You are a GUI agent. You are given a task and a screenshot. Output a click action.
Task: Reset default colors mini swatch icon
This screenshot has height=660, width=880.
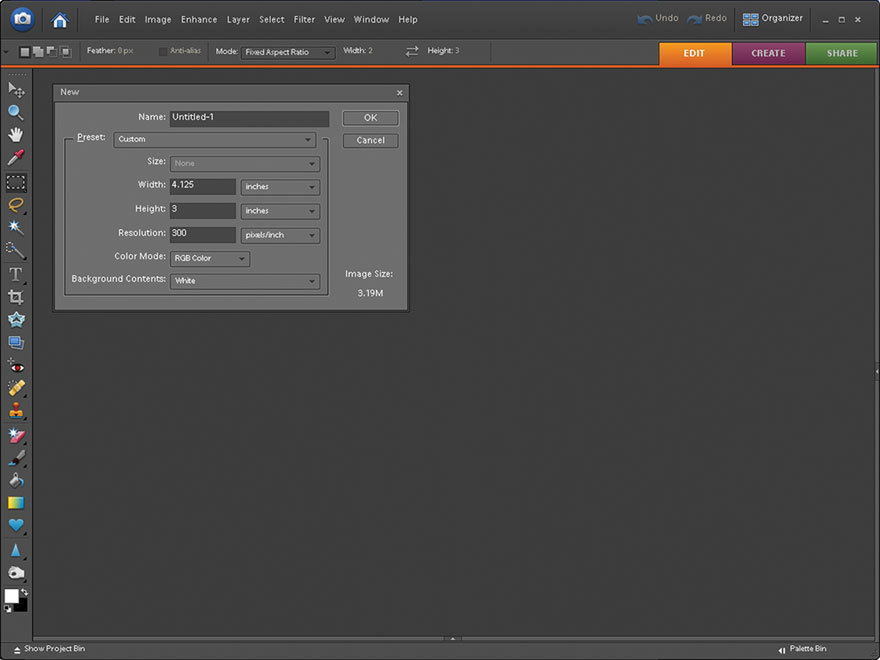coord(7,609)
